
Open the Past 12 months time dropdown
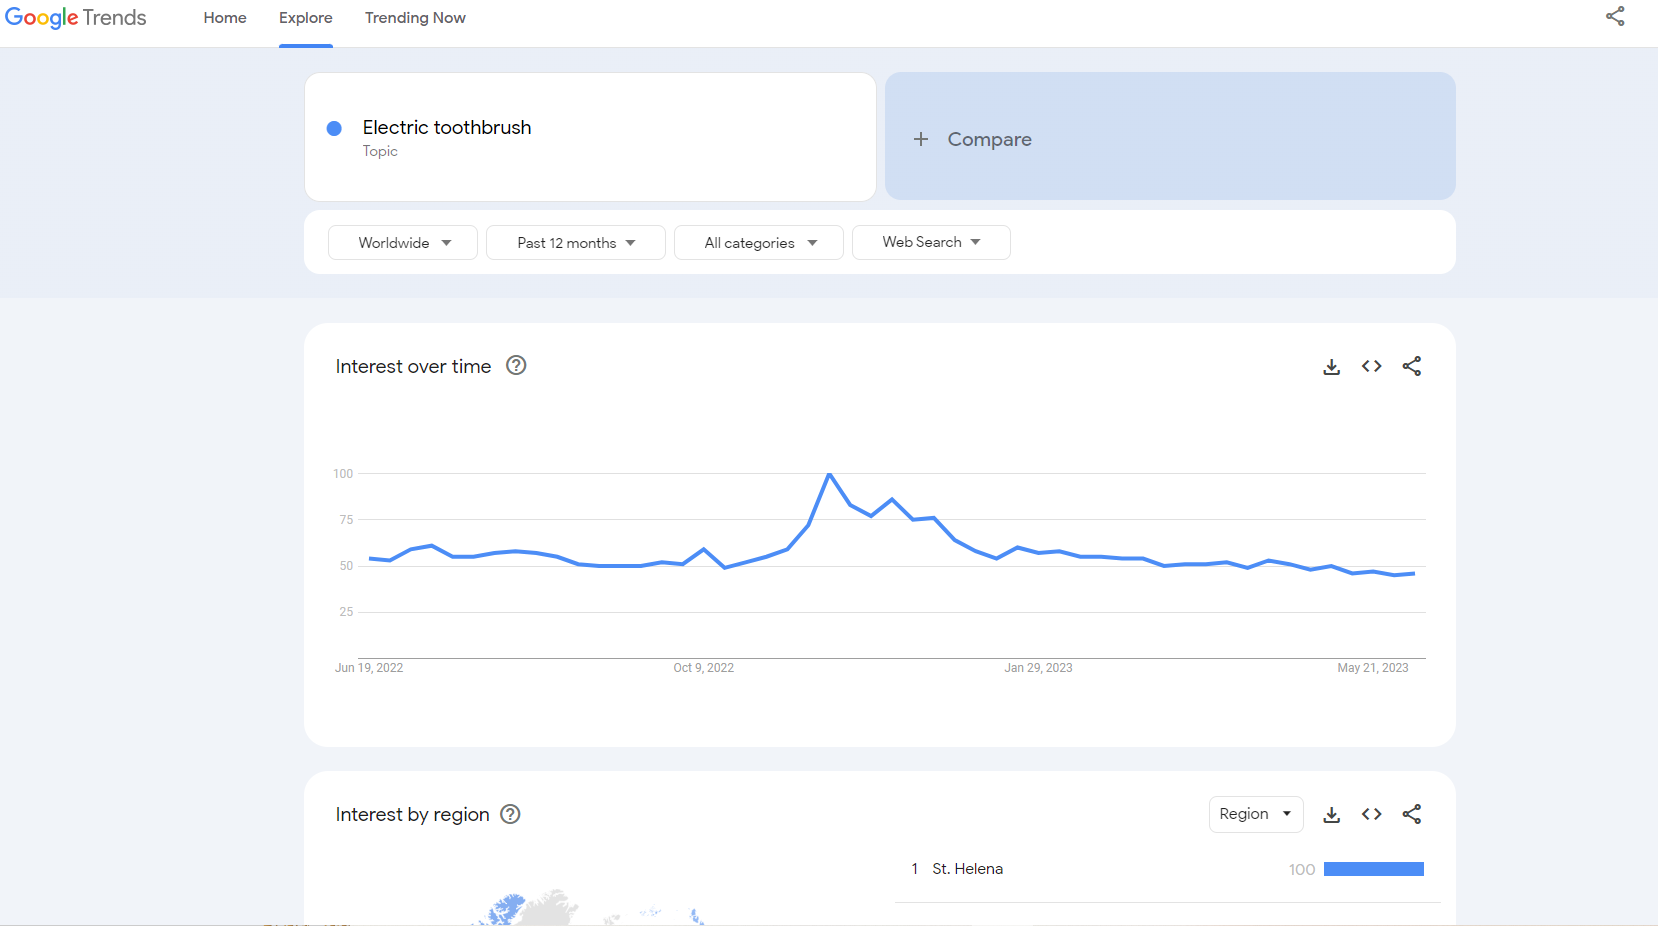576,243
